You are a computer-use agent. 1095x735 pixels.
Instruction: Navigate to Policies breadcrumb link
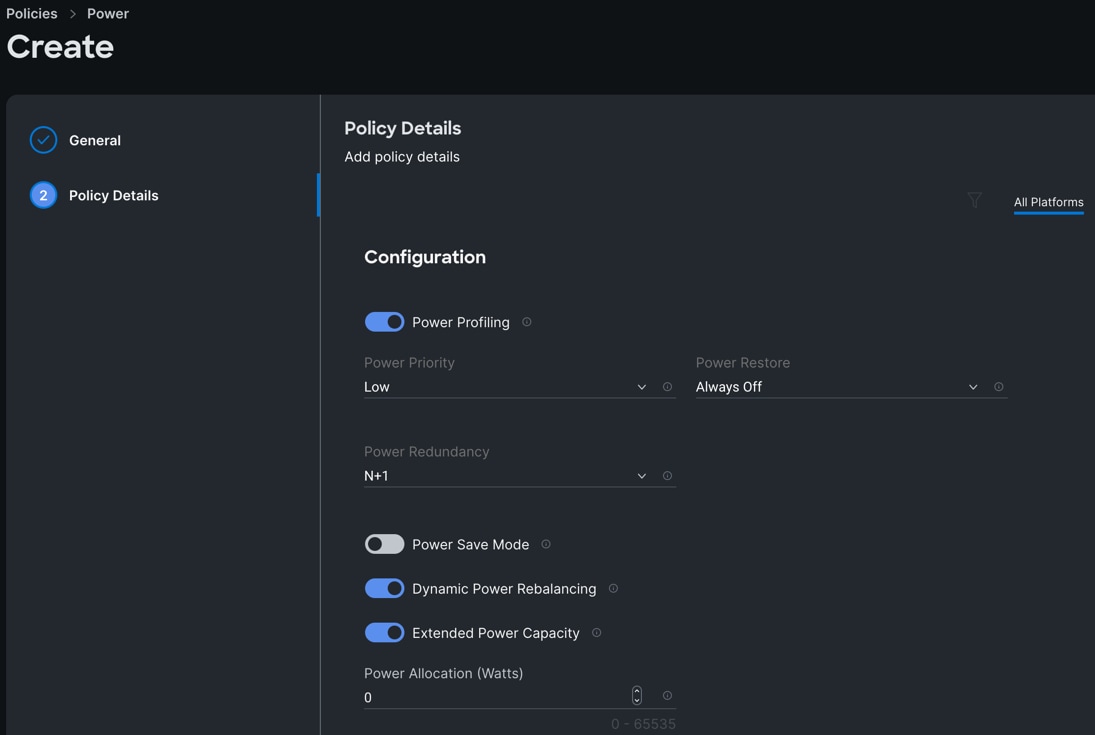(x=32, y=14)
